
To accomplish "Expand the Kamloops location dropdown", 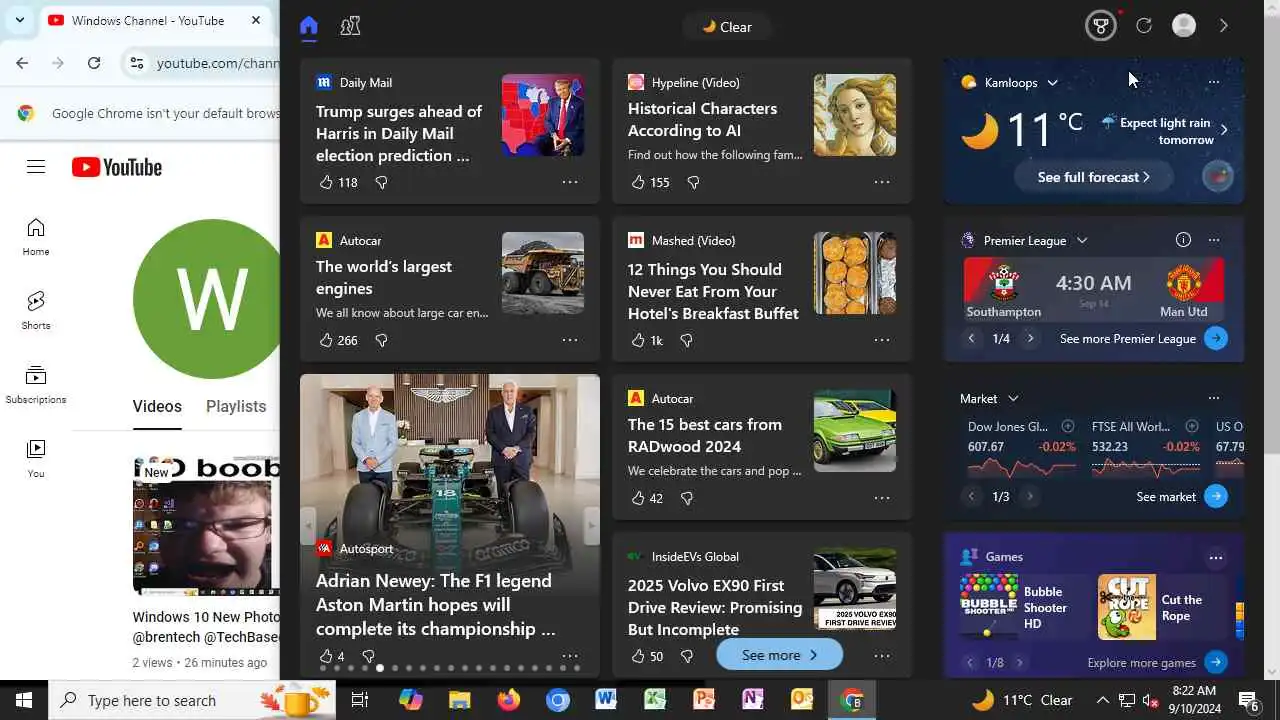I will pyautogui.click(x=1052, y=83).
